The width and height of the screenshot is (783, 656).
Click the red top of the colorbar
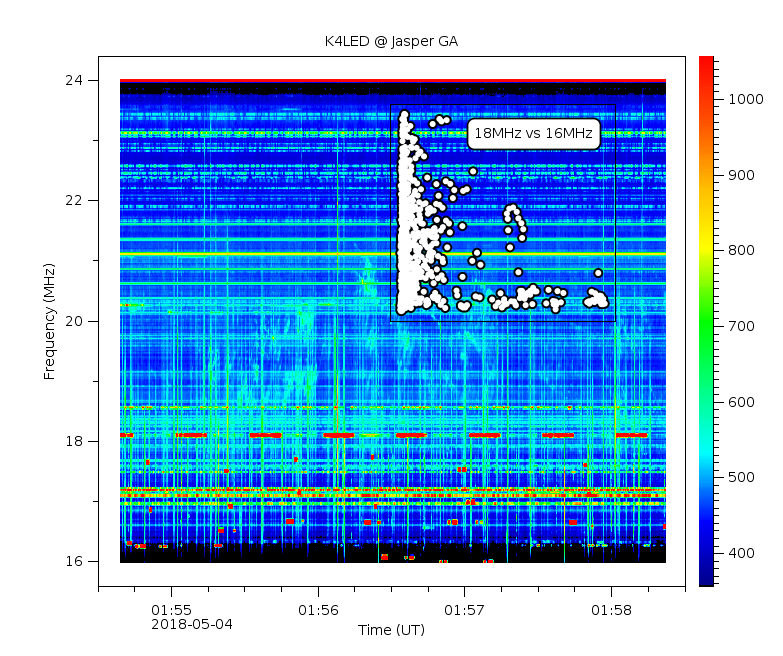click(706, 62)
